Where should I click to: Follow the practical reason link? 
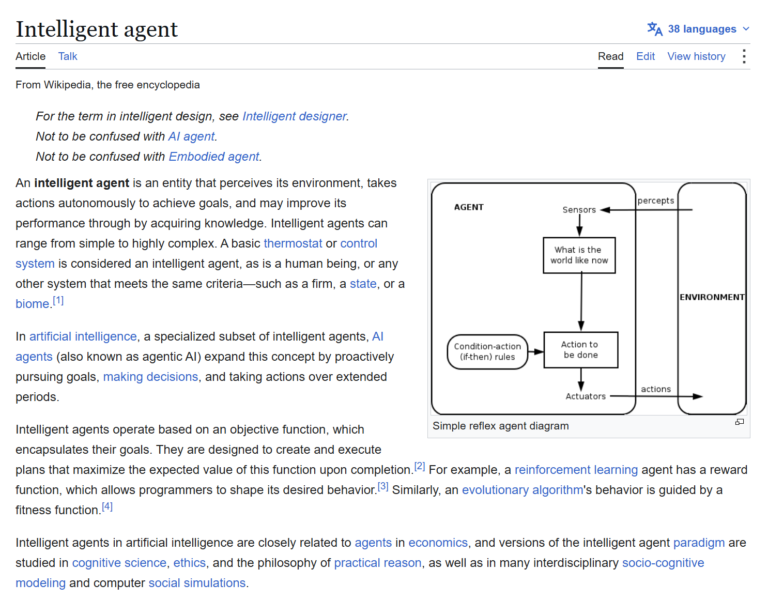pos(378,563)
